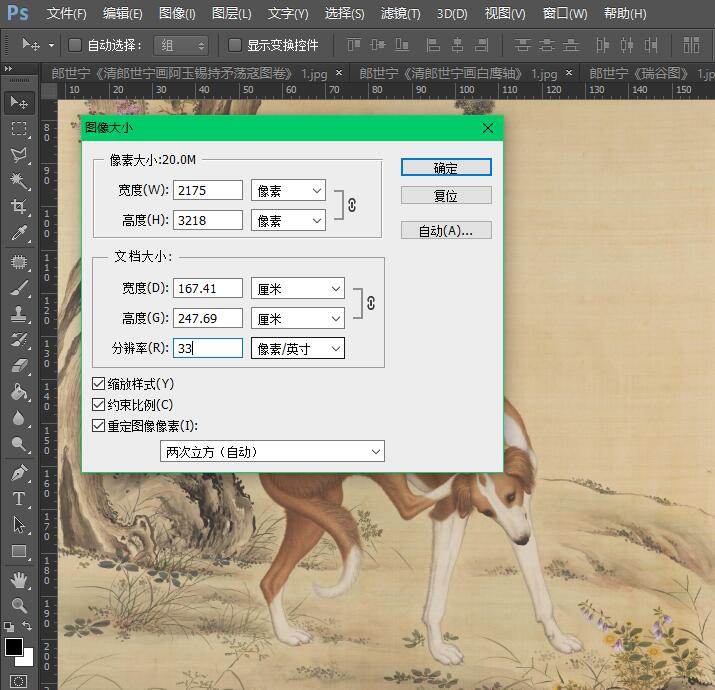
Task: Open the 图层(L) menu
Action: 232,14
